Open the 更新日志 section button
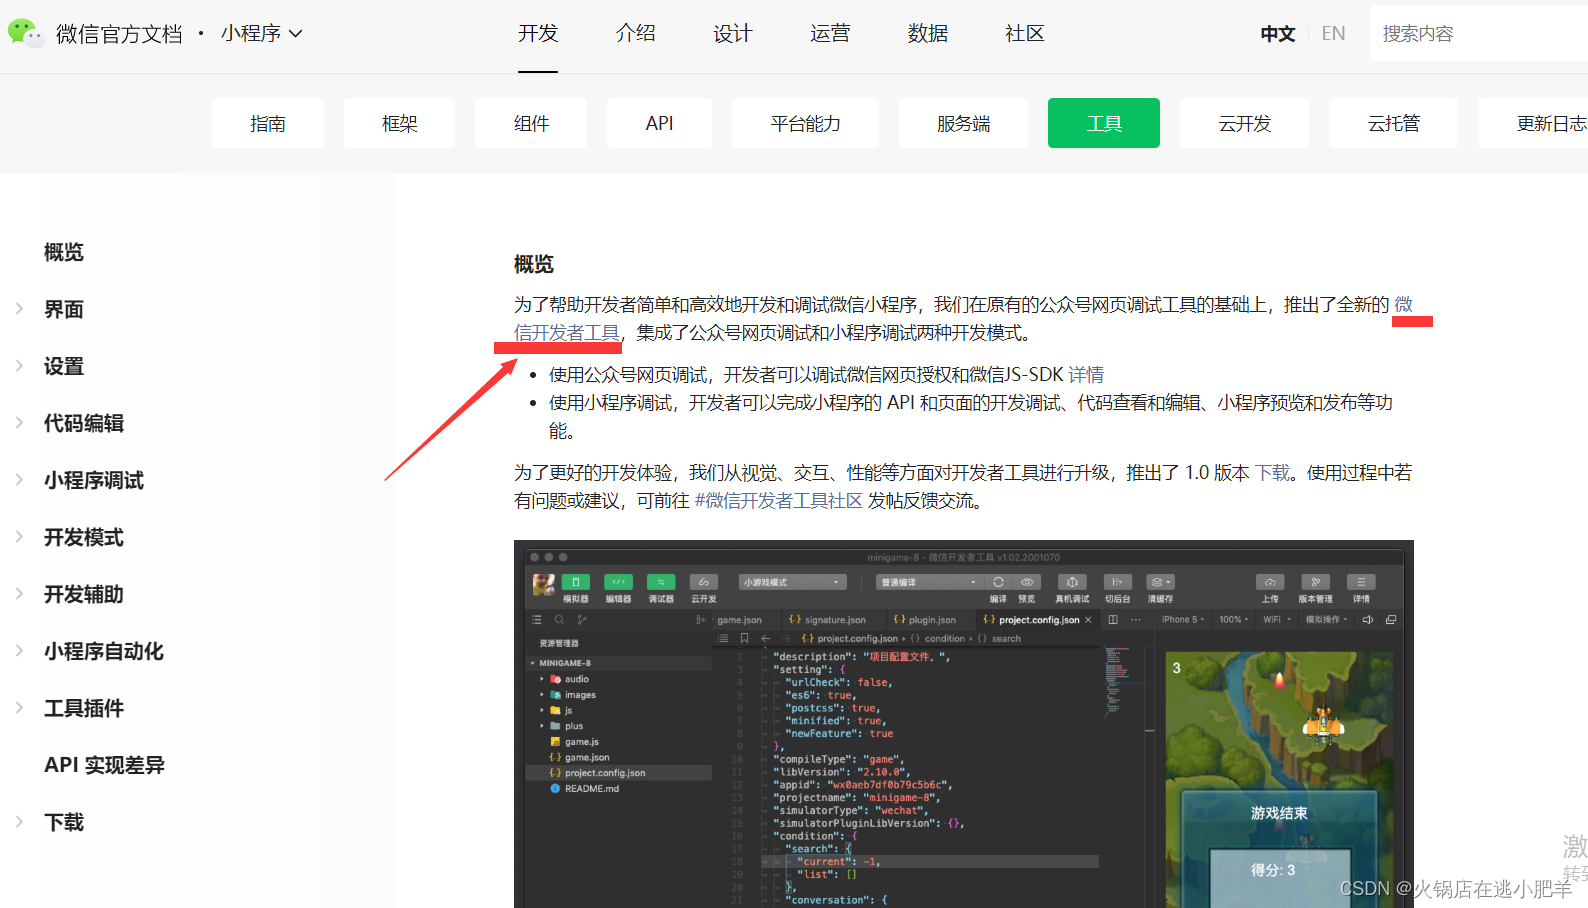Screen dimensions: 1588x908 [x=1533, y=123]
